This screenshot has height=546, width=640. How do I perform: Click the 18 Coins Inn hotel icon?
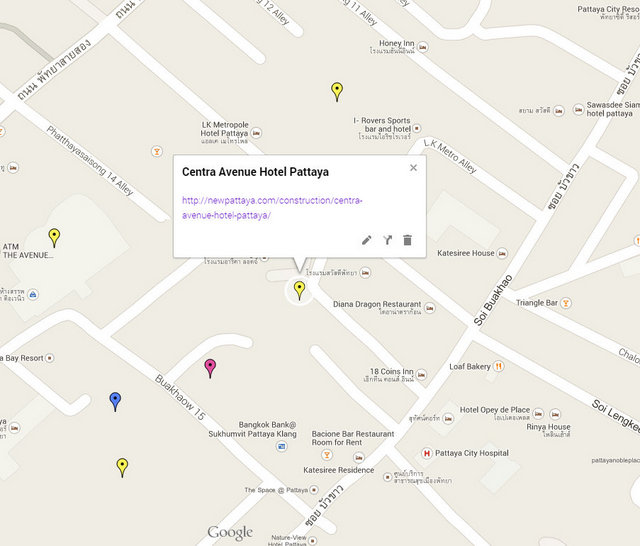click(421, 374)
